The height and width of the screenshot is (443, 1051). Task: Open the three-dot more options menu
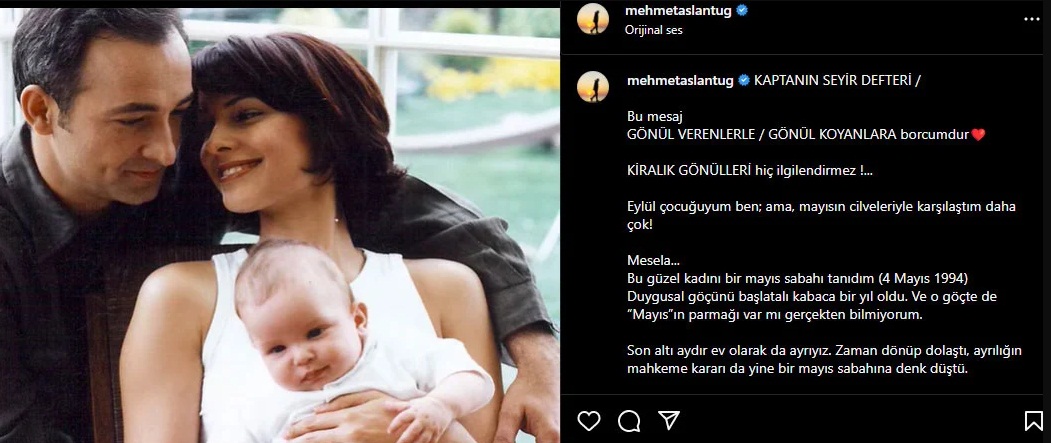(x=1032, y=19)
